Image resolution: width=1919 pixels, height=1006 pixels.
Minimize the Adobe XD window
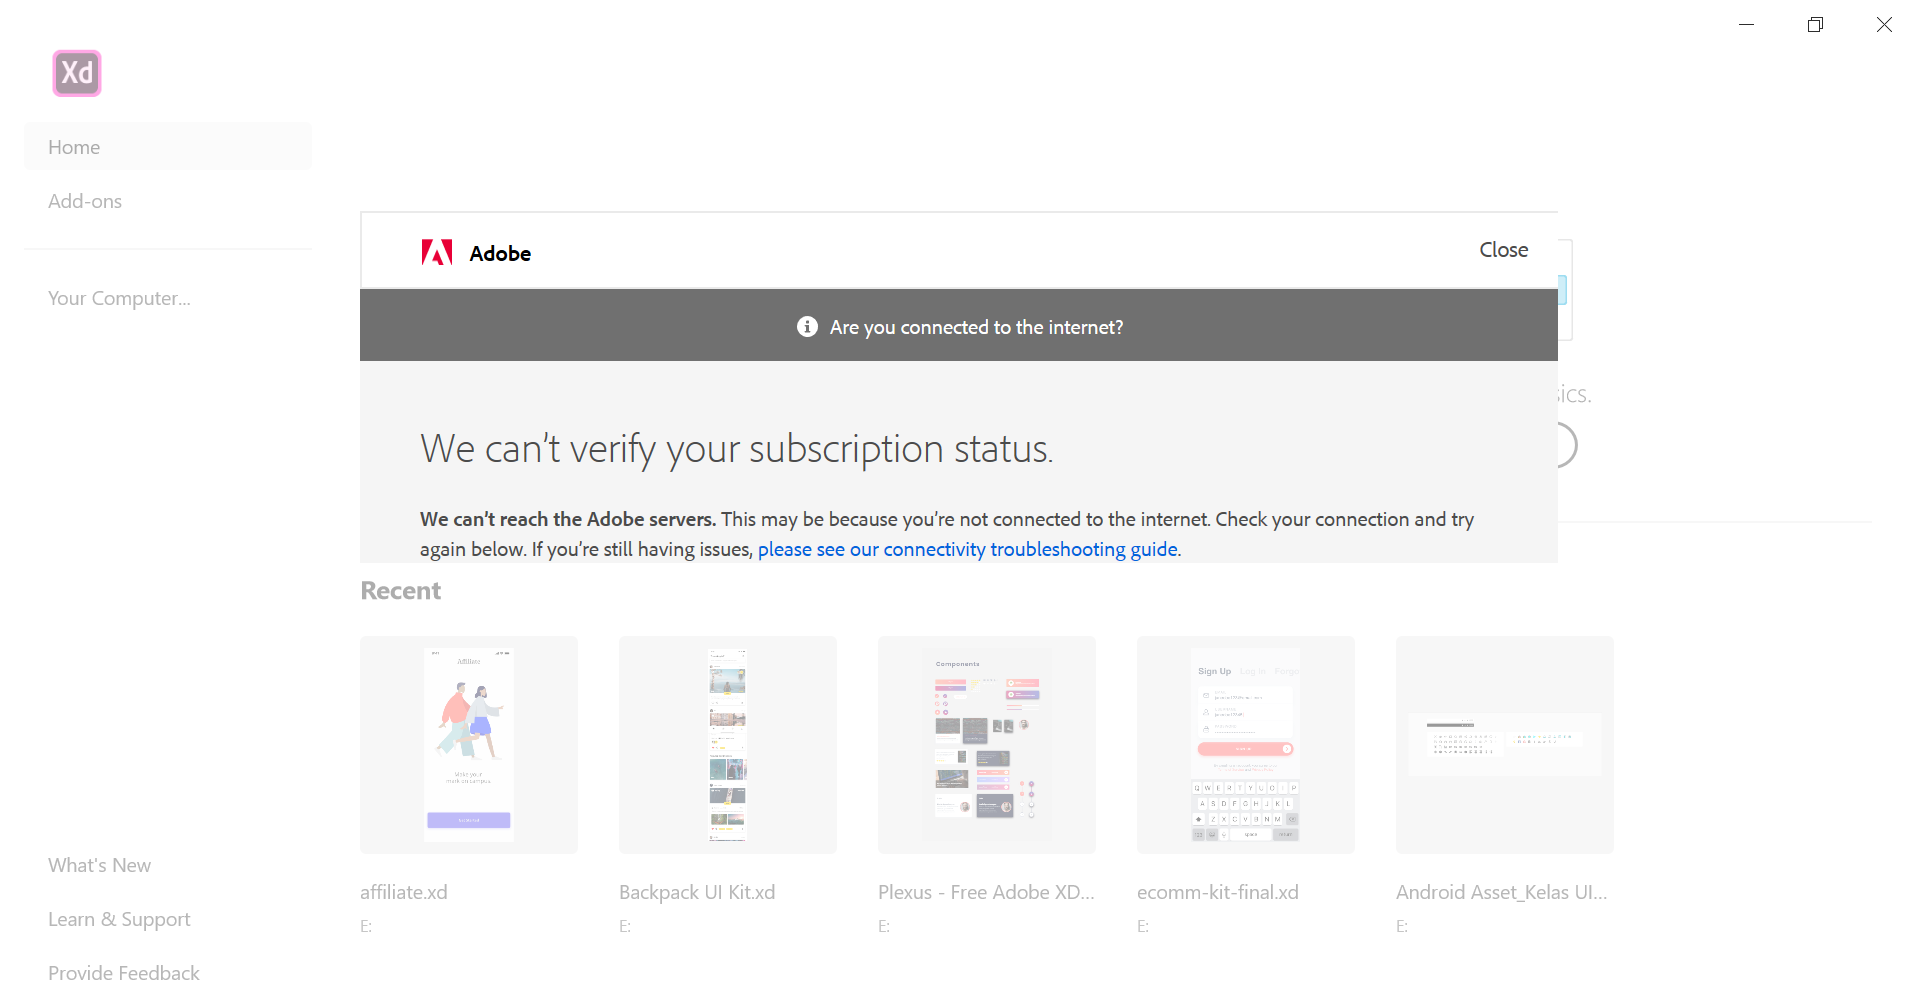click(1747, 25)
